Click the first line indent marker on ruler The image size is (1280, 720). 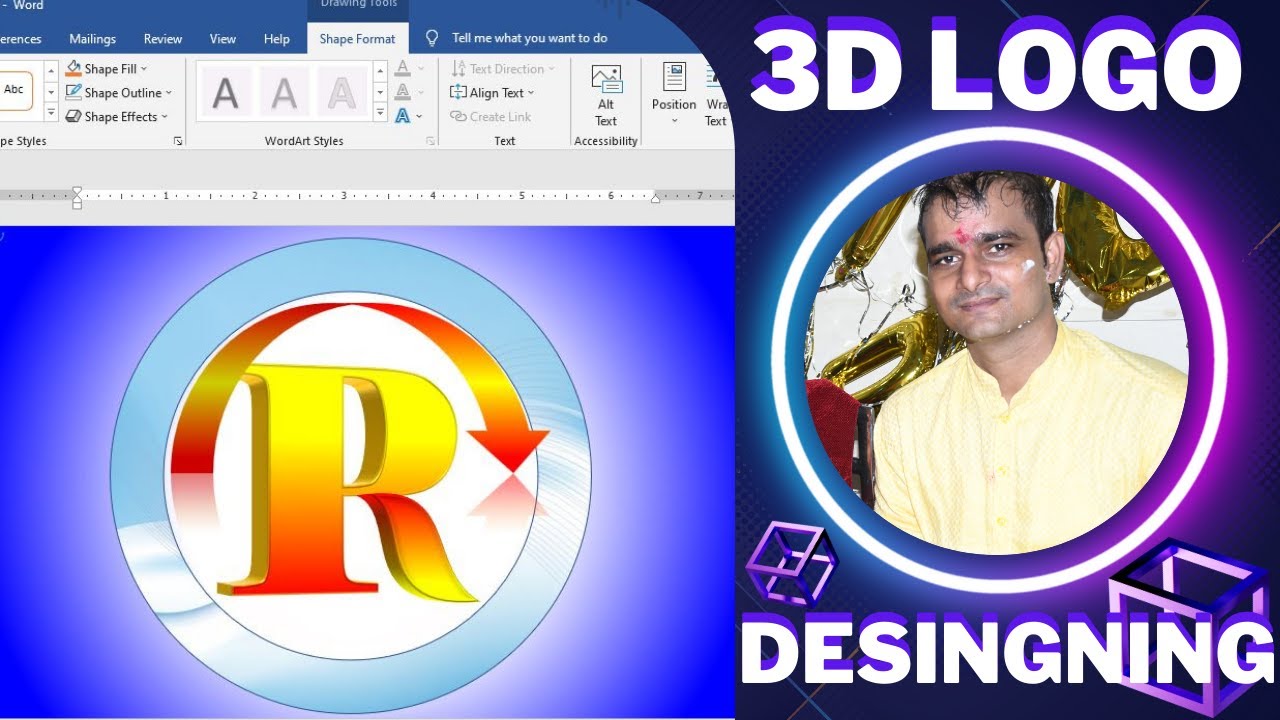click(x=77, y=191)
